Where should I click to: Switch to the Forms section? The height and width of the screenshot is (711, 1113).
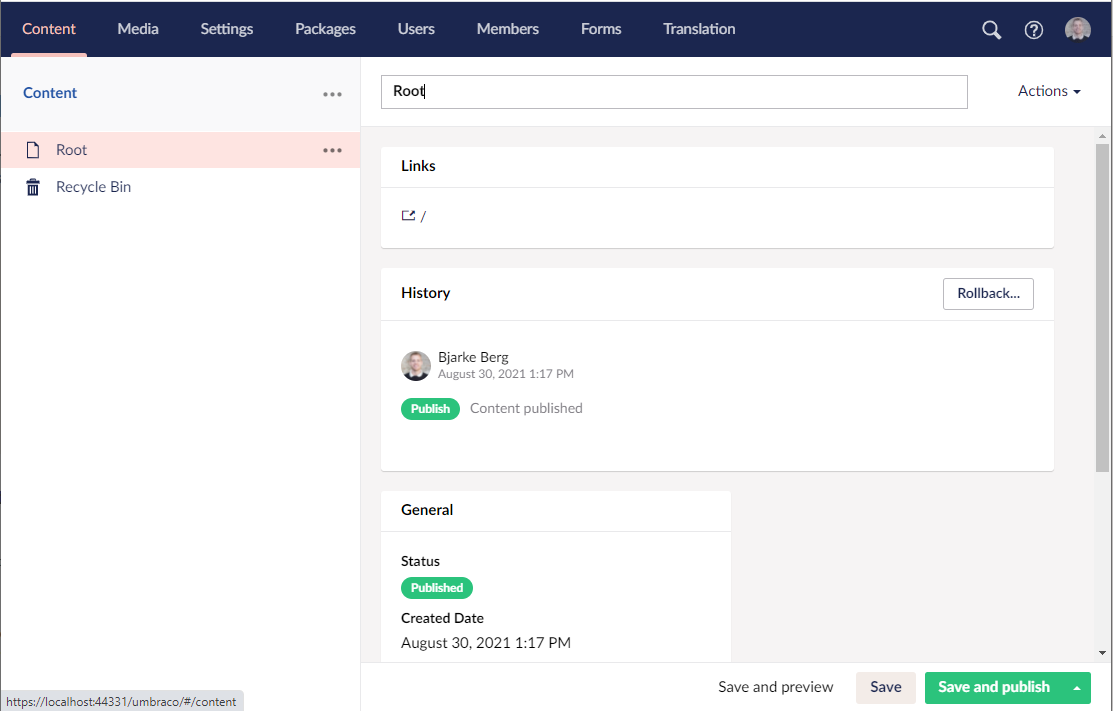coord(600,29)
